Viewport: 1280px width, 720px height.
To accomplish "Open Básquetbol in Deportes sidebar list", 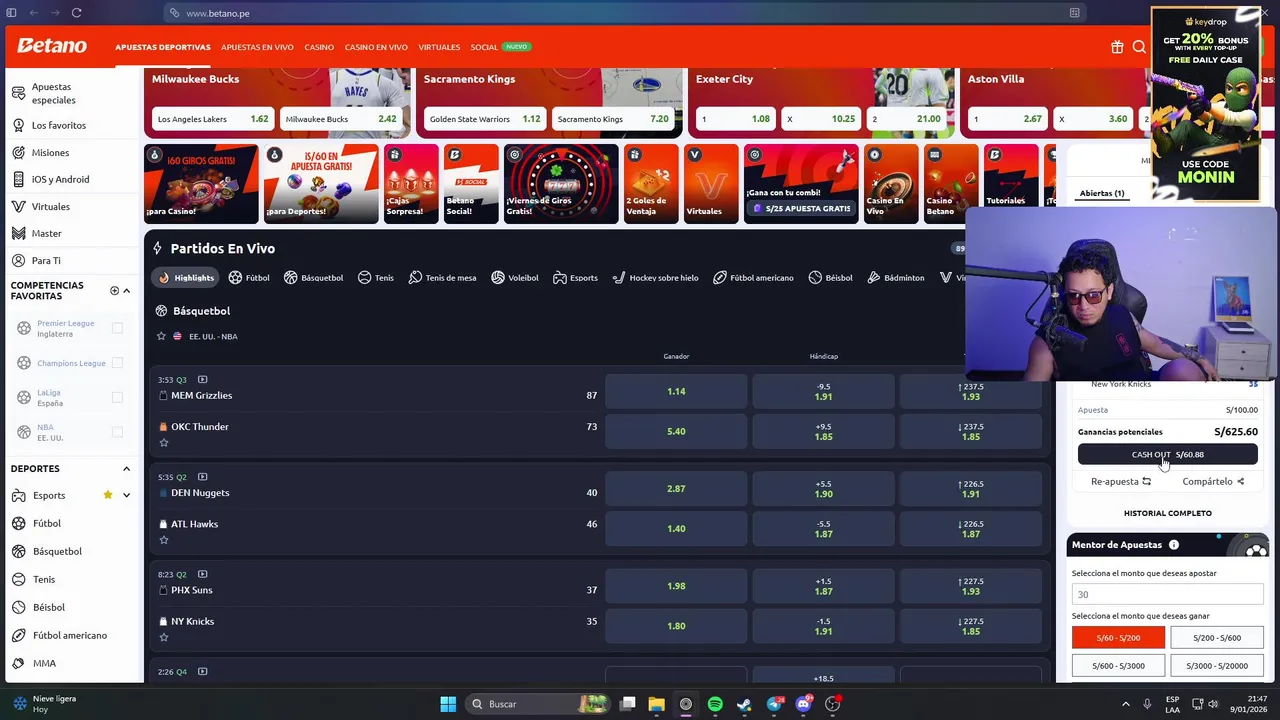I will point(57,551).
